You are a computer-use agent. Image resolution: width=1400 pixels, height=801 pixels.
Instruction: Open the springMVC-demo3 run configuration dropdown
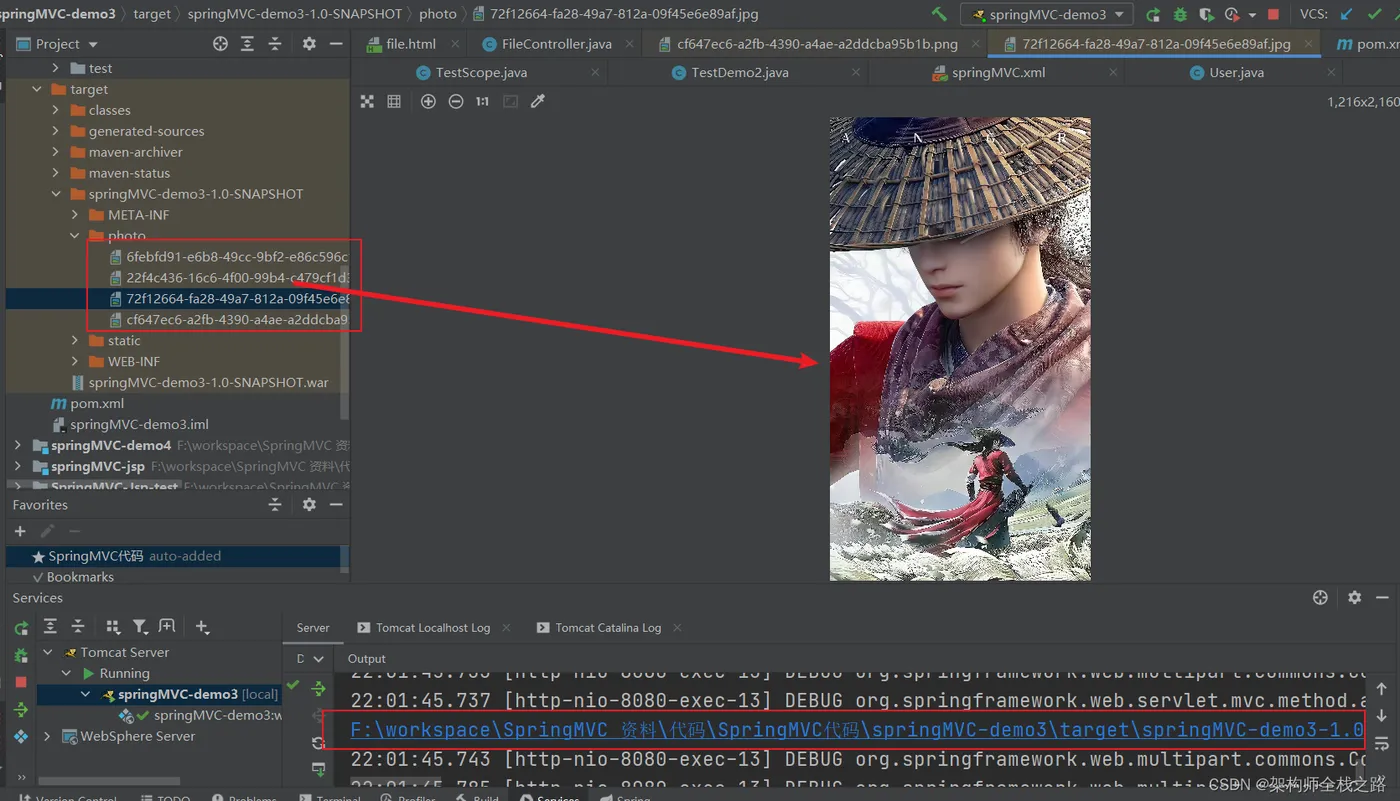[1047, 15]
